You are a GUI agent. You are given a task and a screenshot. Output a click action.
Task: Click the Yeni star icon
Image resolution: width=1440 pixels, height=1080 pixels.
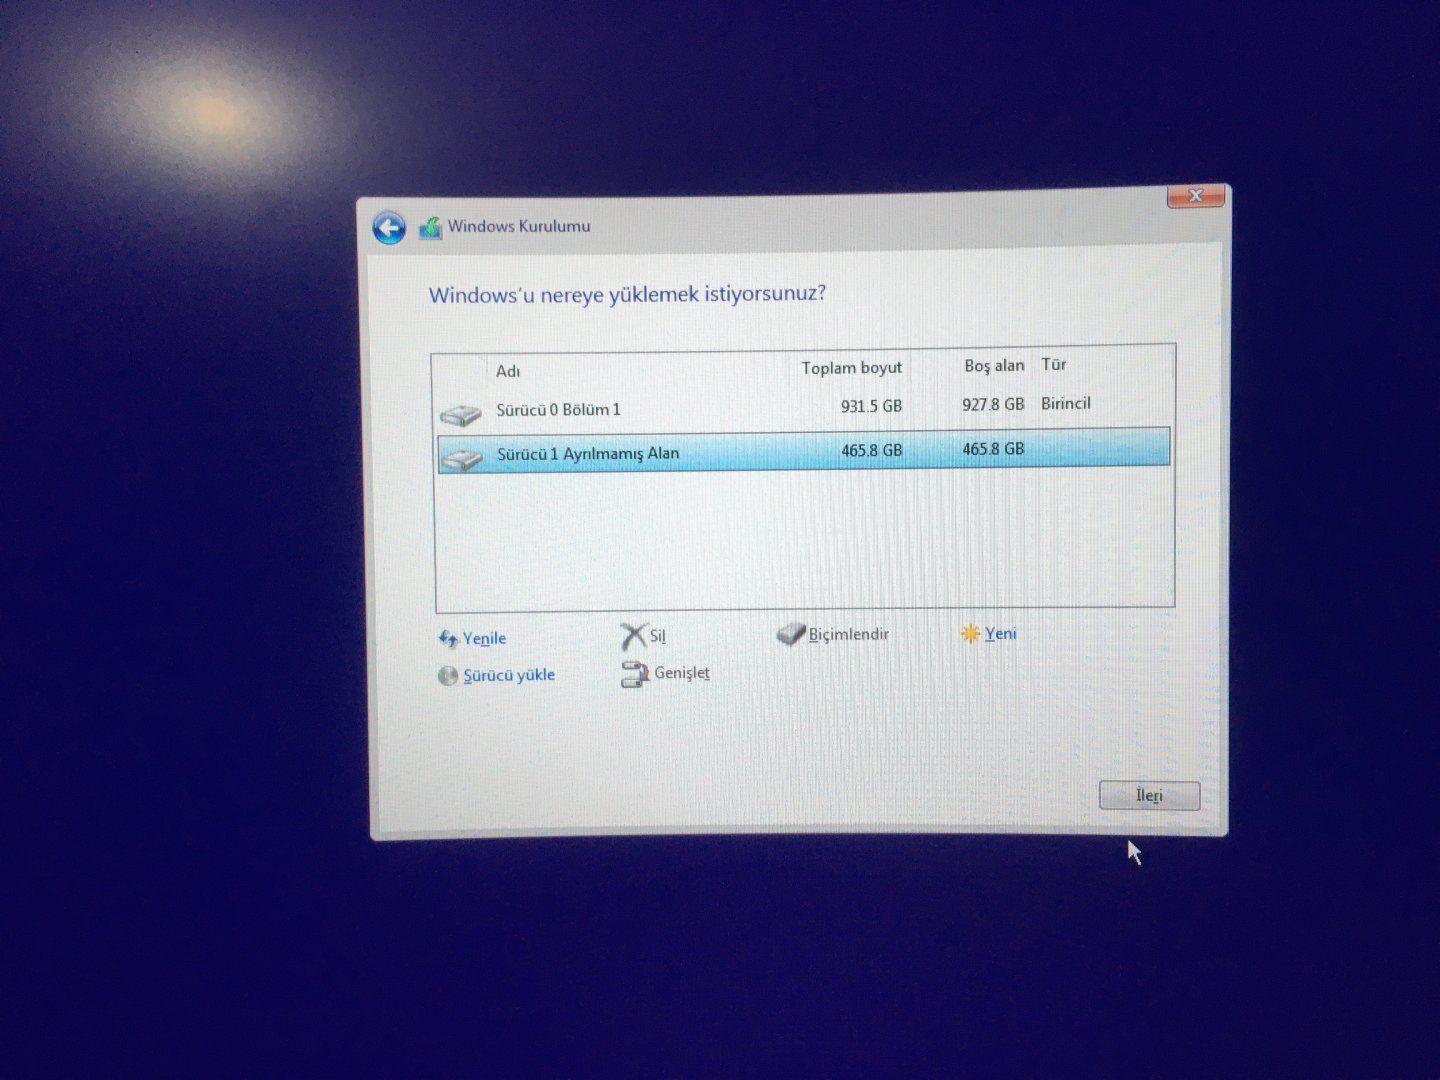(970, 634)
